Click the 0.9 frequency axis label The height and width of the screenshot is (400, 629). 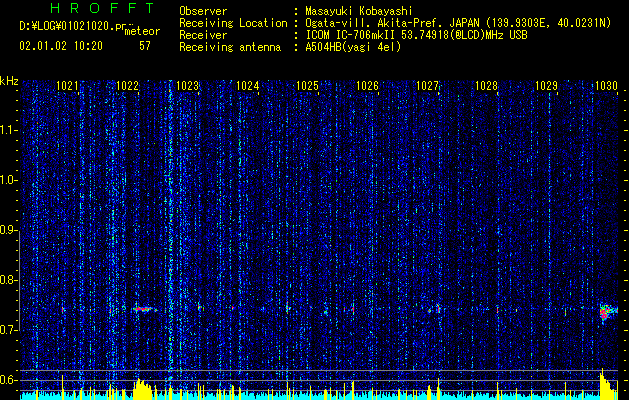(9, 230)
